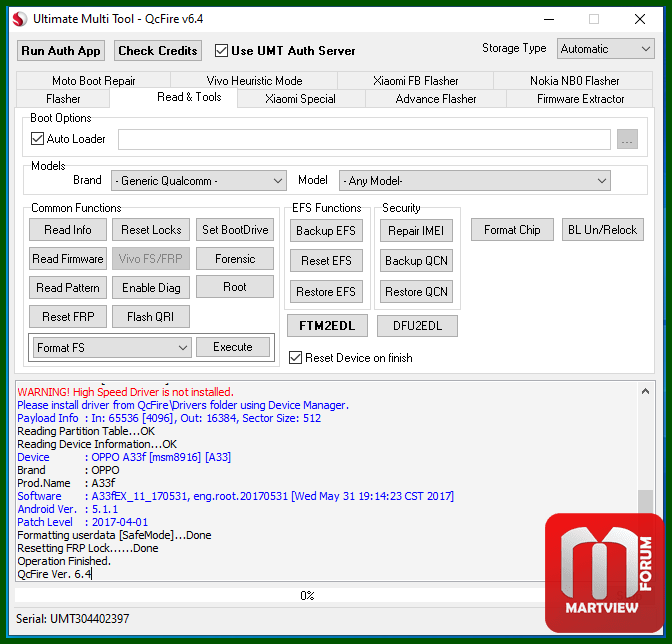Click the Forensic button
The width and height of the screenshot is (672, 644).
[235, 259]
